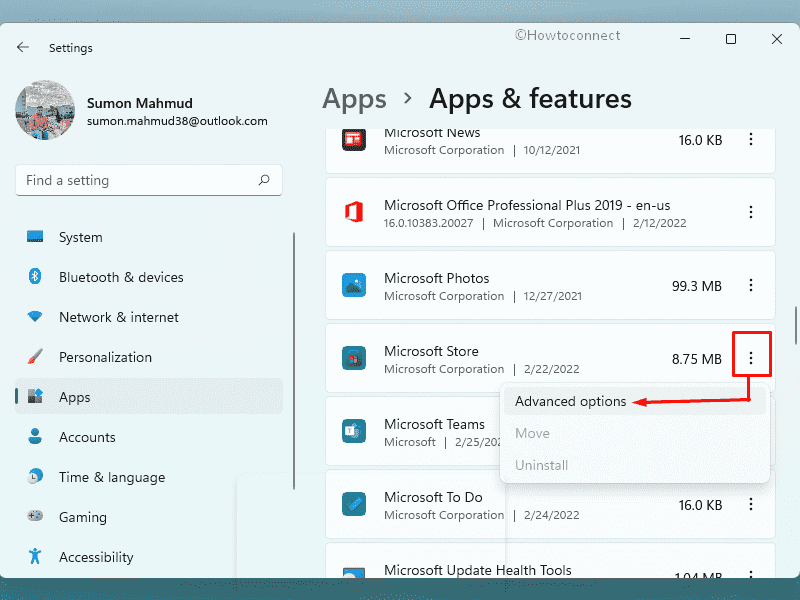Click the Microsoft Store app icon

point(354,358)
